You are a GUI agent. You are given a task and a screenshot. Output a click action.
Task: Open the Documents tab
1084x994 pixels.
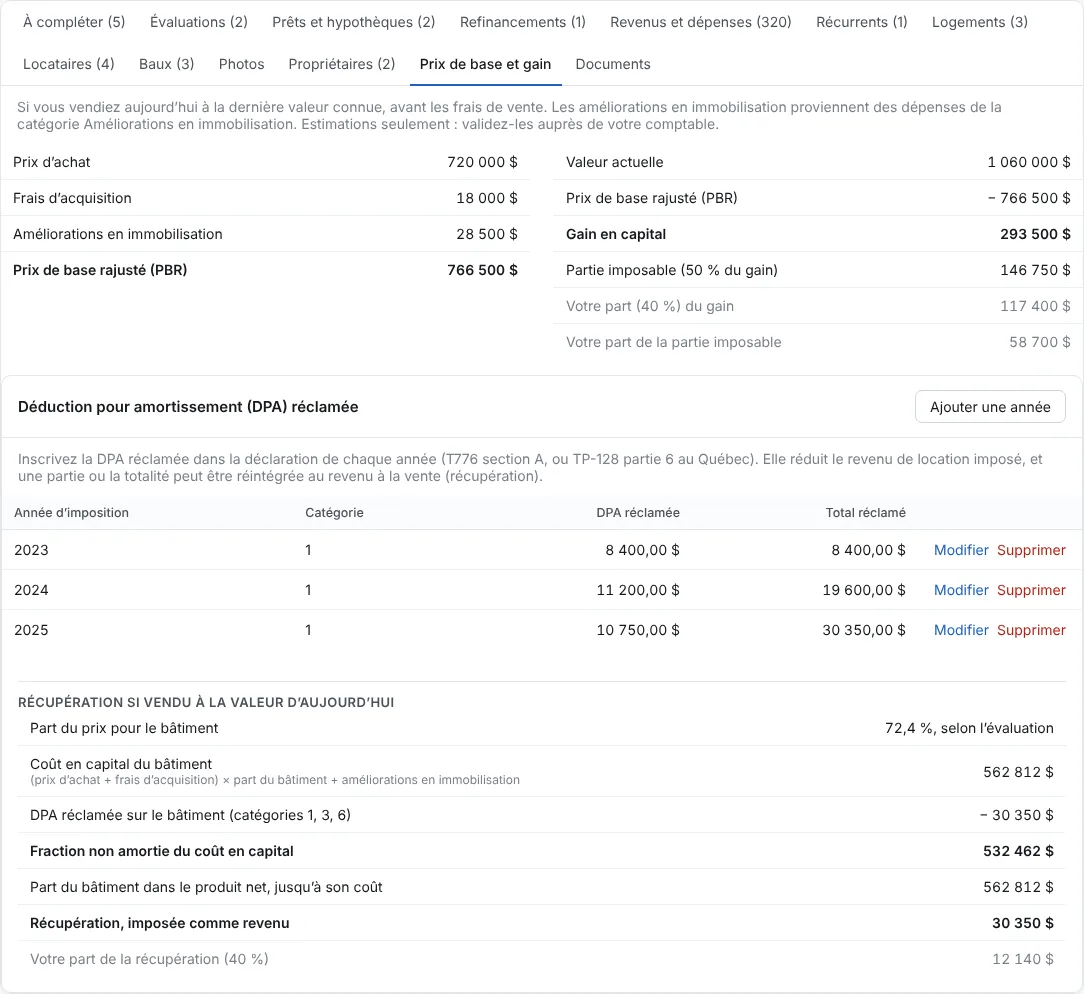point(613,64)
